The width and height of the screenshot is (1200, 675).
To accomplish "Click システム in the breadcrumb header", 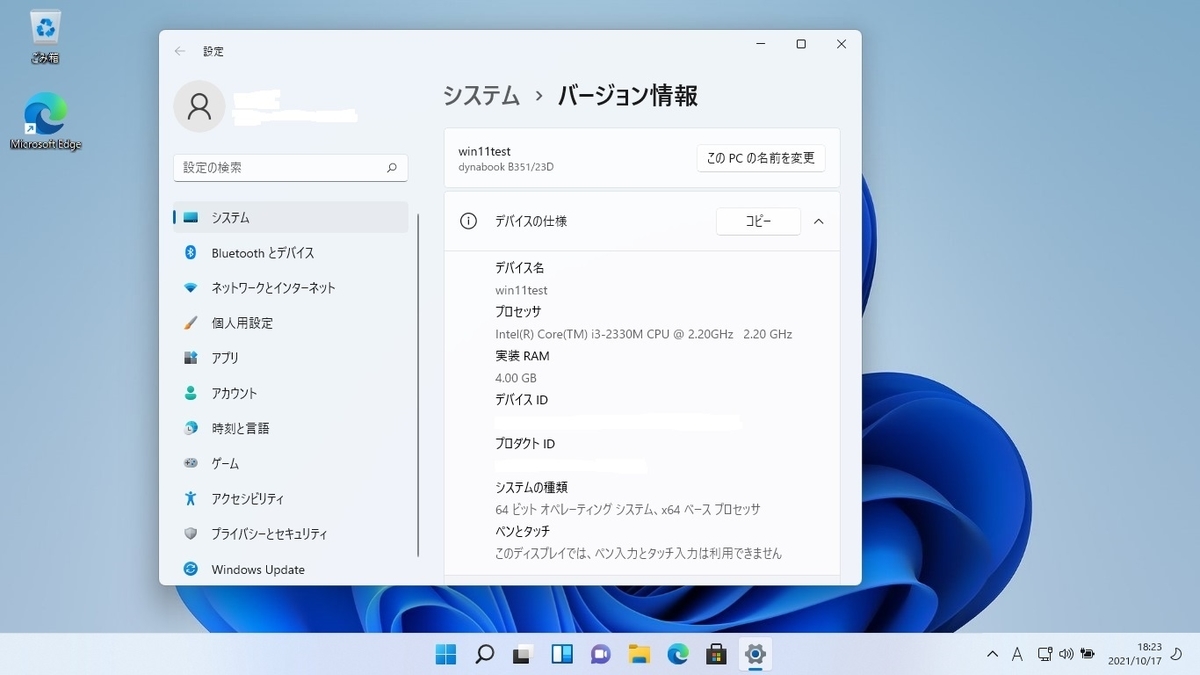I will tap(482, 96).
